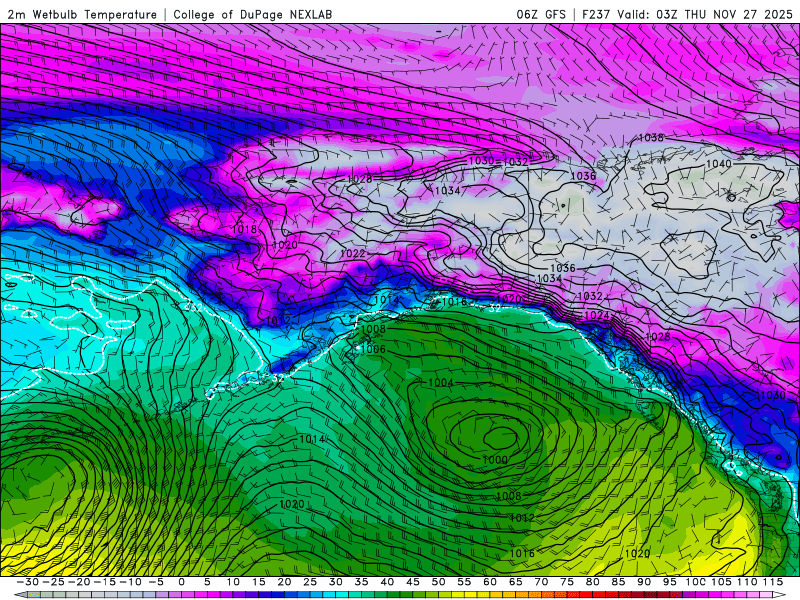
Task: Click the 105 value on the color scale
Action: point(721,582)
